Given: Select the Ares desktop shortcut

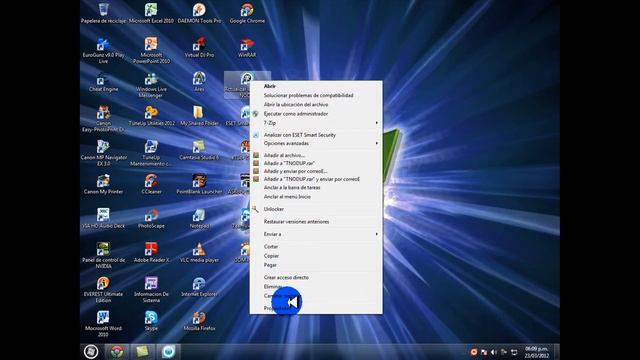Looking at the screenshot, I should click(x=199, y=82).
